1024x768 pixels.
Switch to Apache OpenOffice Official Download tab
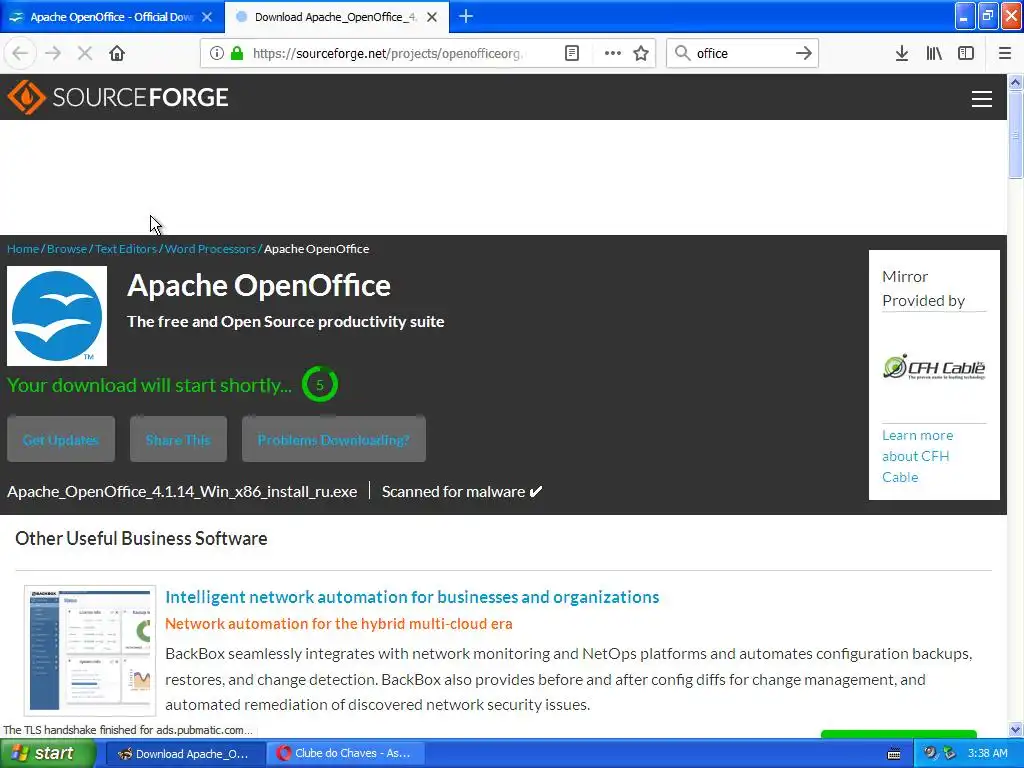(111, 17)
